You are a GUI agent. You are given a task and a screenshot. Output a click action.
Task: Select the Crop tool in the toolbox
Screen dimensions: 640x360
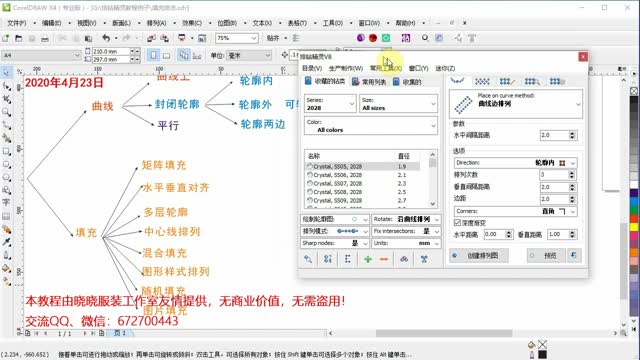click(x=6, y=99)
